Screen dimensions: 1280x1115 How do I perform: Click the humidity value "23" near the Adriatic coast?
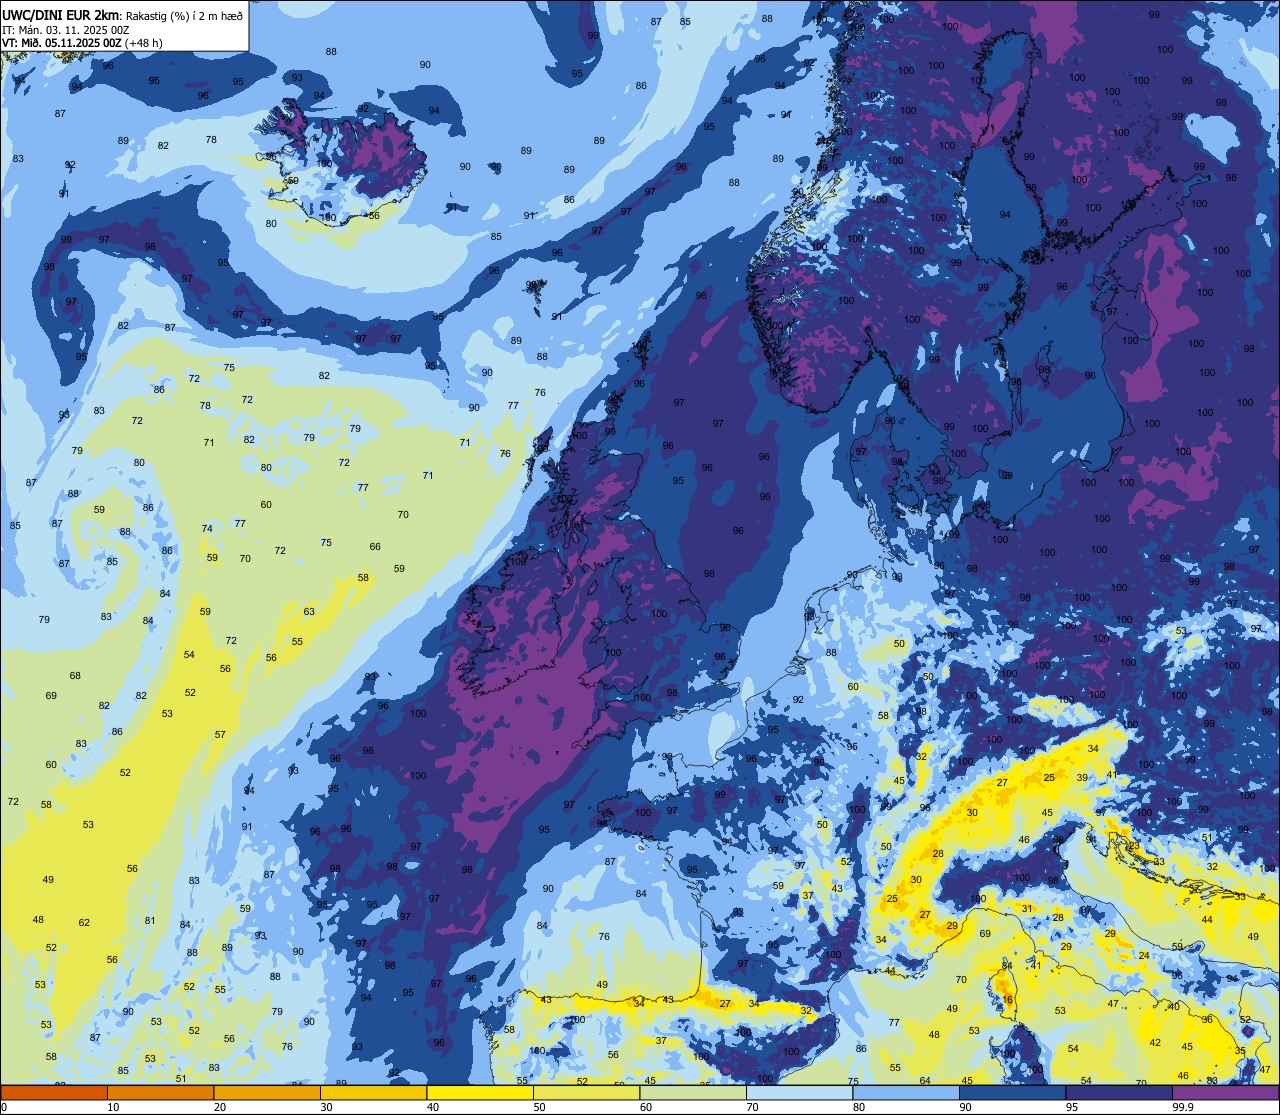click(x=1132, y=846)
